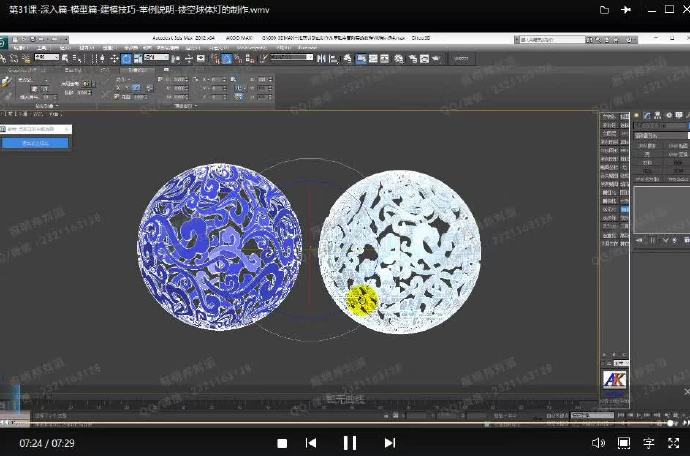The height and width of the screenshot is (456, 690).
Task: Toggle Keyboard Shortcut Override button
Action: coord(201,59)
